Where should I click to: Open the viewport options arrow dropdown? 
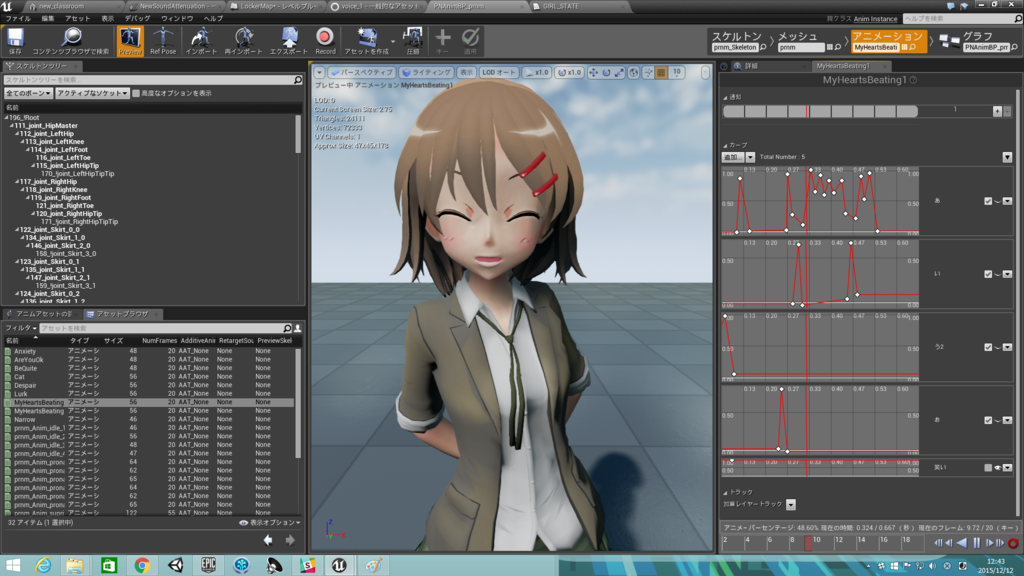tap(319, 72)
